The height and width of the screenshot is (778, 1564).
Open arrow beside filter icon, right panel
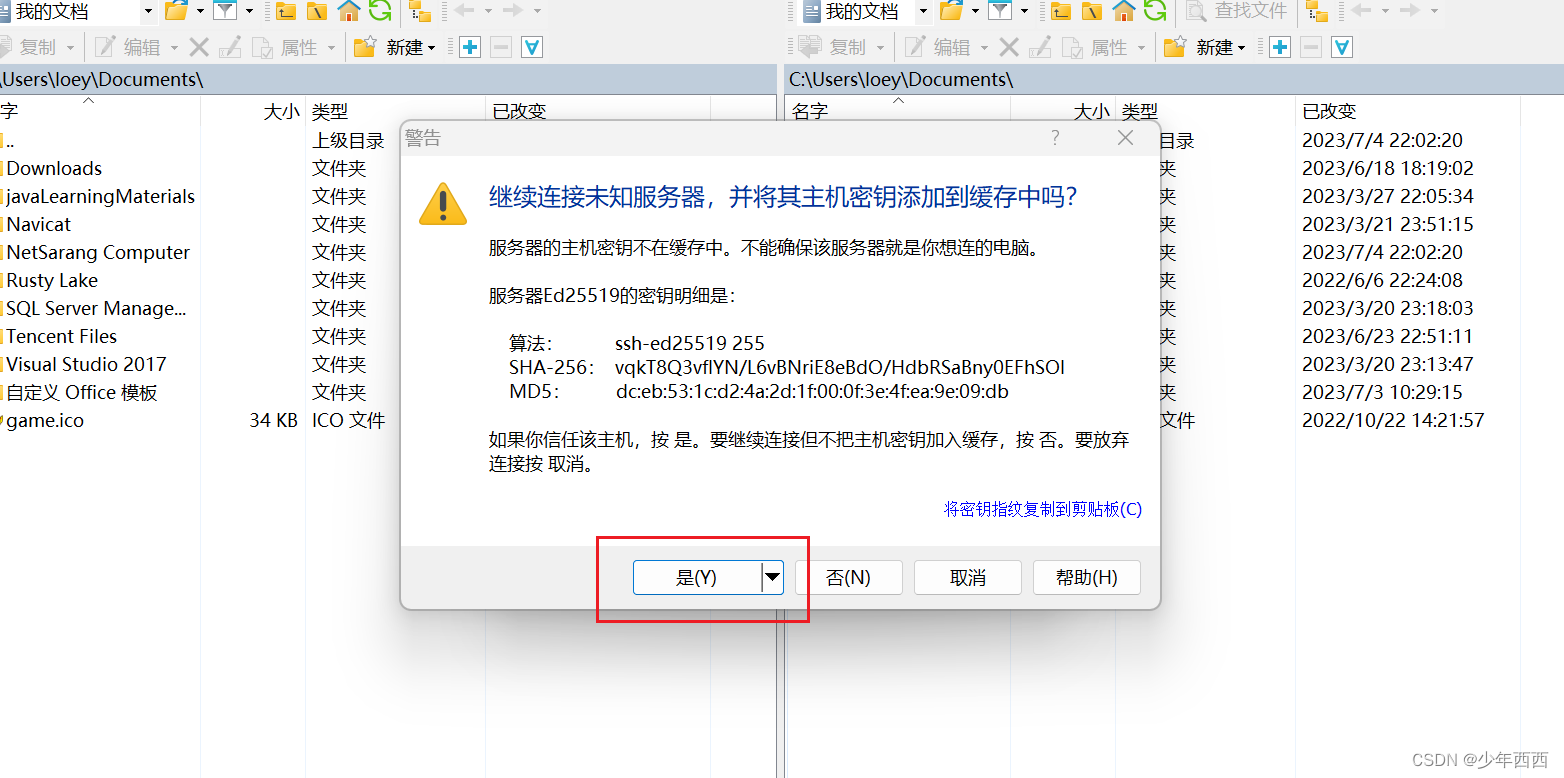point(1023,11)
